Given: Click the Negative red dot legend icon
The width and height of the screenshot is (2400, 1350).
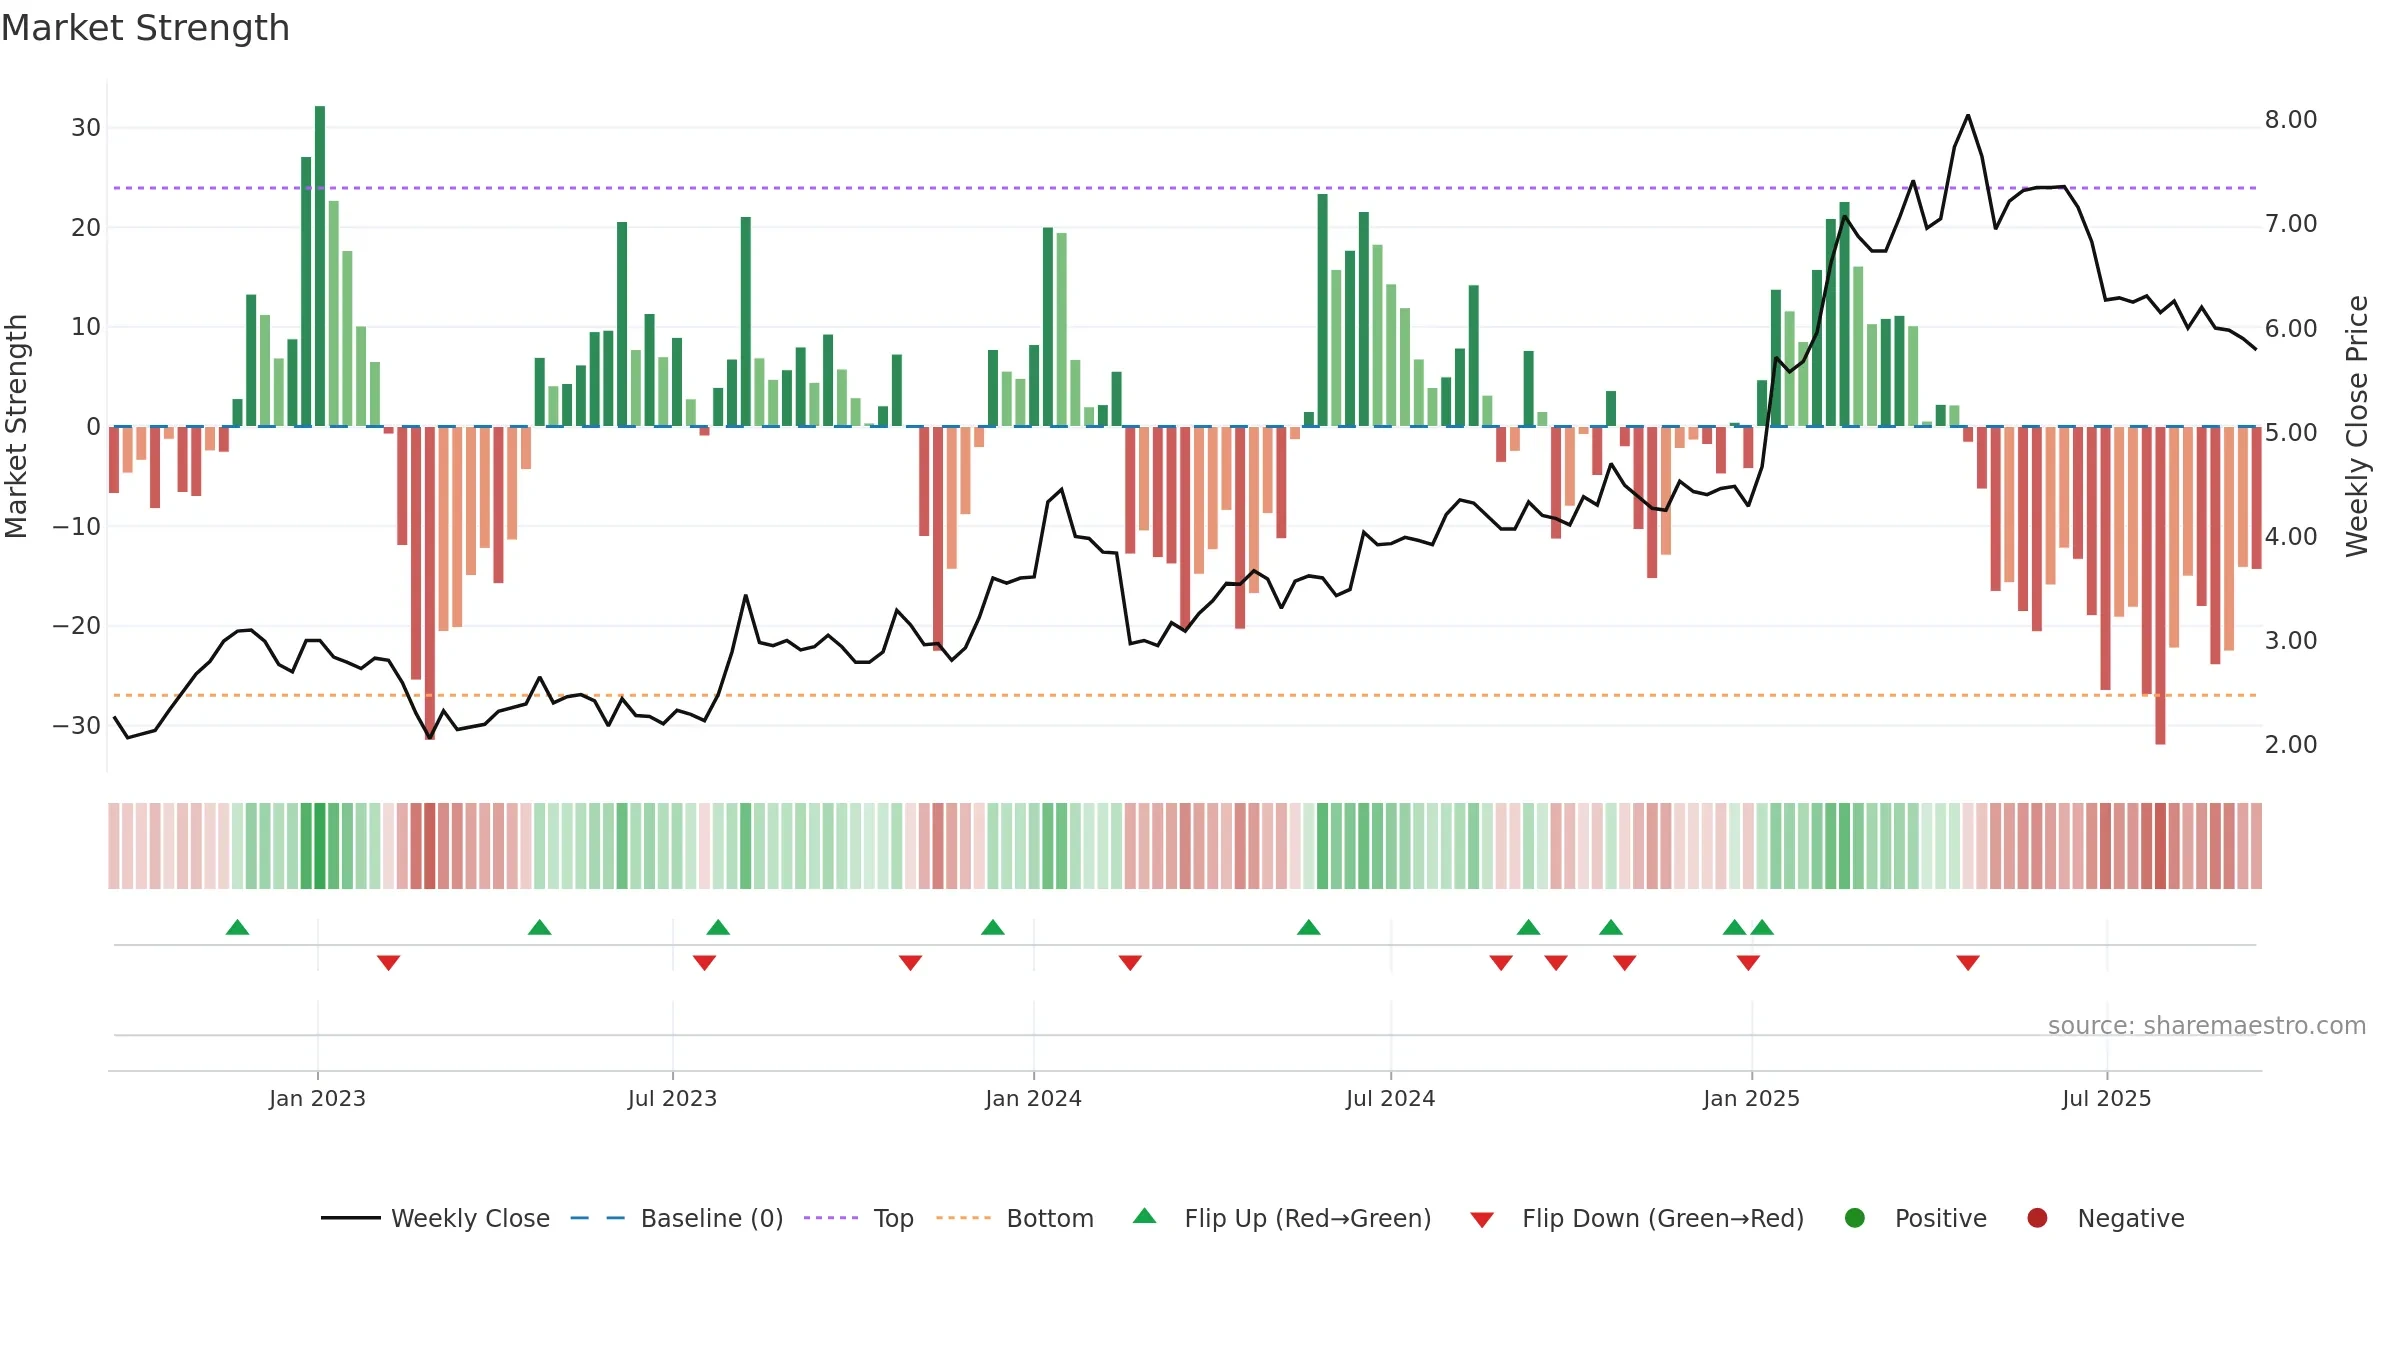Looking at the screenshot, I should tap(2037, 1218).
